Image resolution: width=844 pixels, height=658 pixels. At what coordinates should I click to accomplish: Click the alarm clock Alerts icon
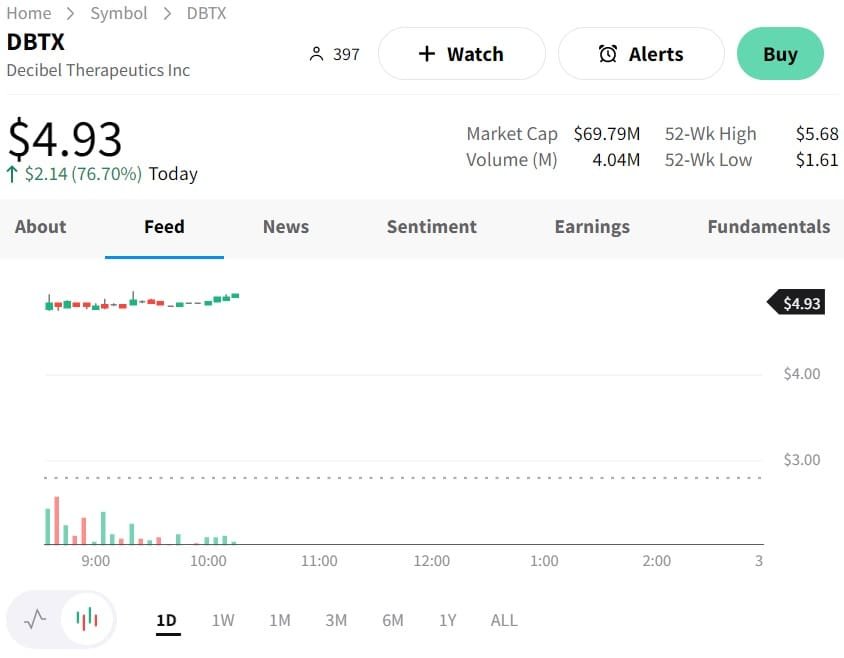click(x=608, y=54)
